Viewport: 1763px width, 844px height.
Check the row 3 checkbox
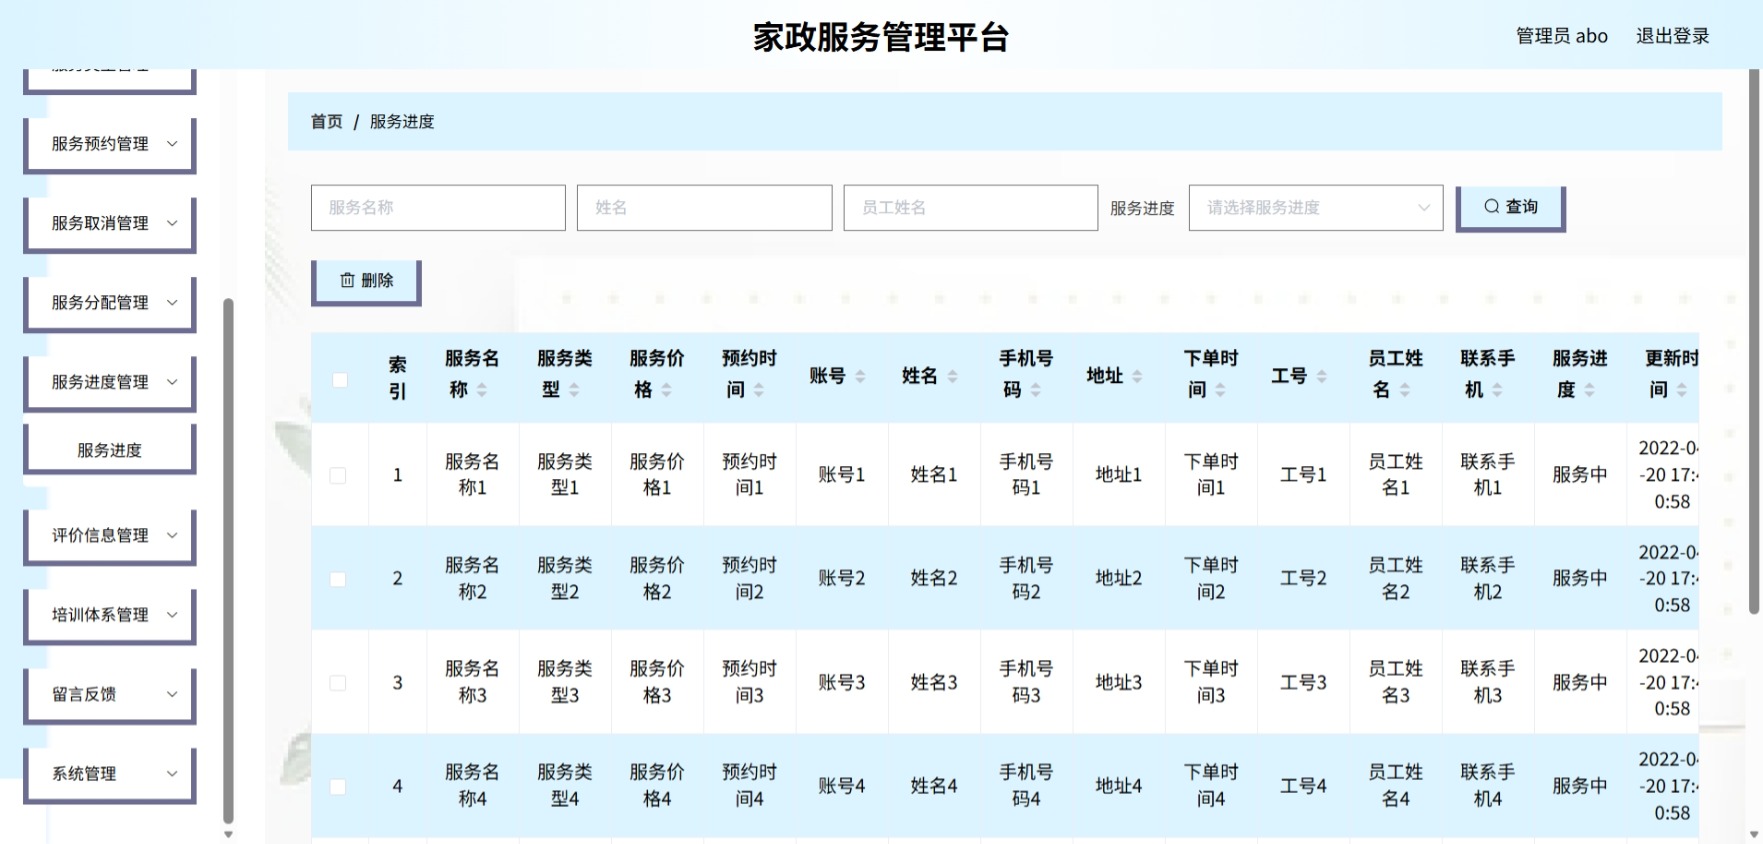(338, 683)
